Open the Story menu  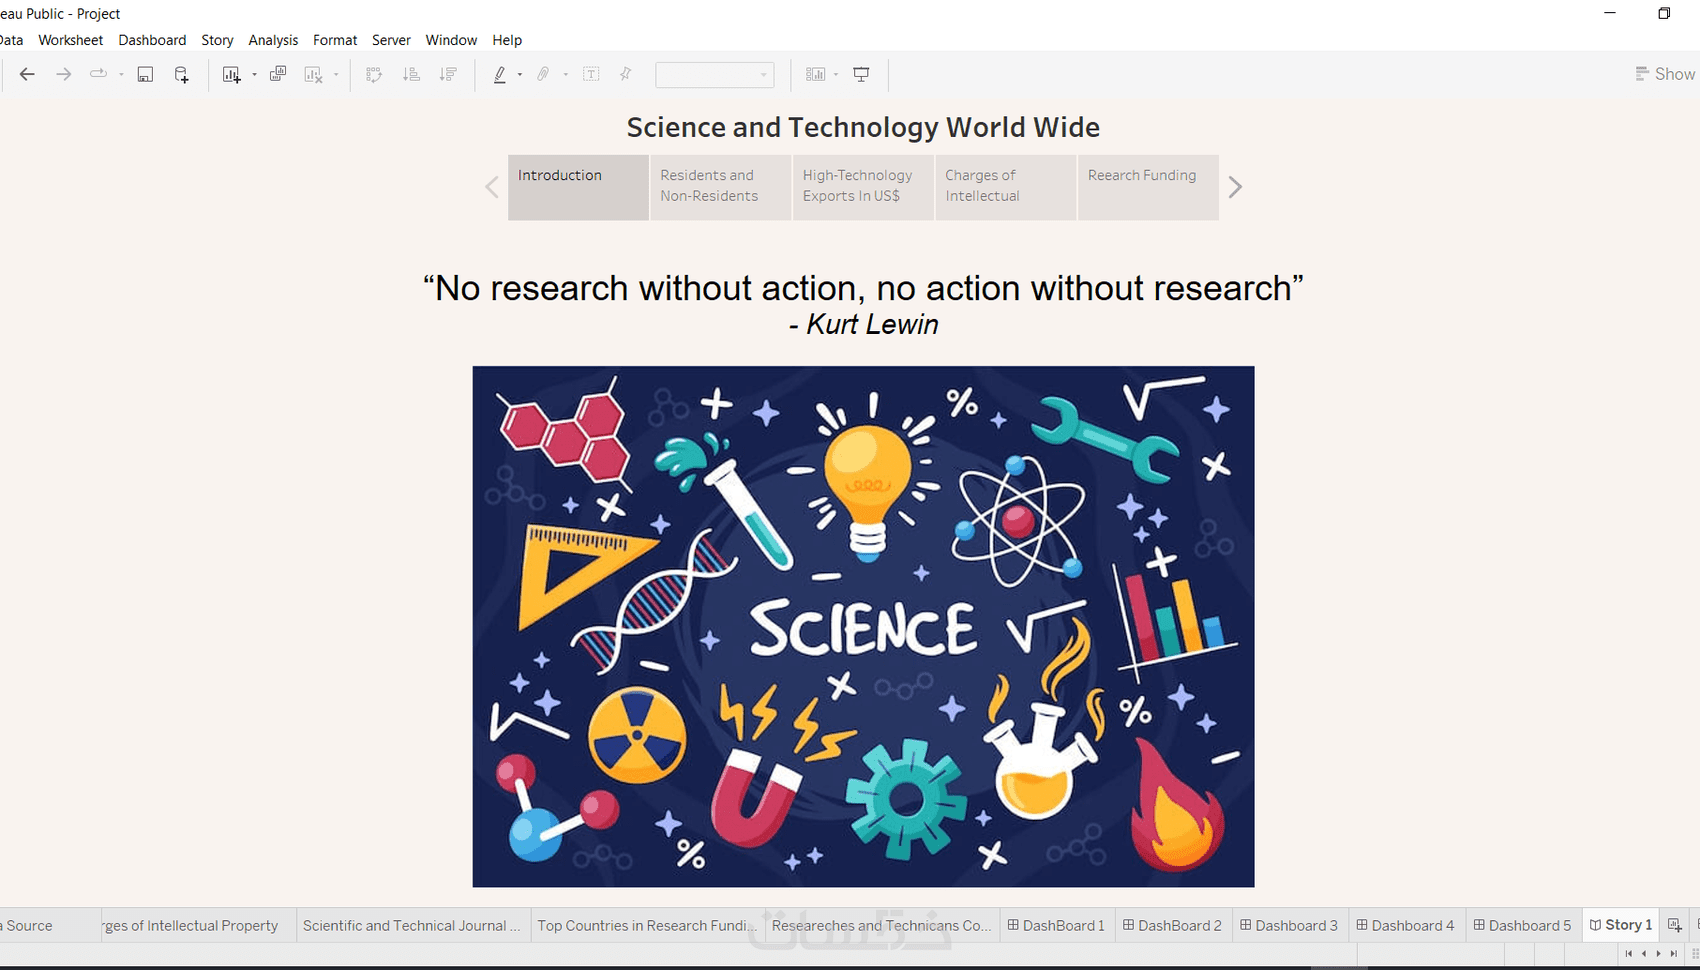tap(217, 40)
